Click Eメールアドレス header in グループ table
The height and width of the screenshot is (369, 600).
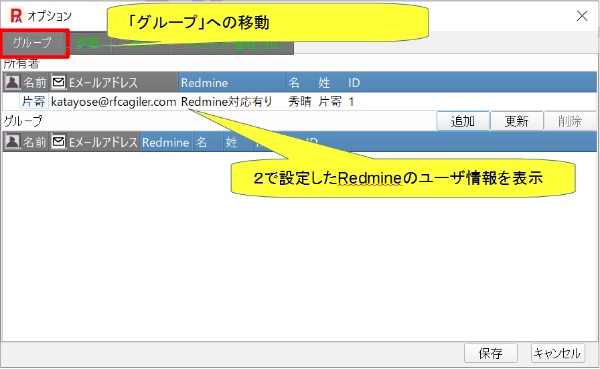[x=103, y=142]
